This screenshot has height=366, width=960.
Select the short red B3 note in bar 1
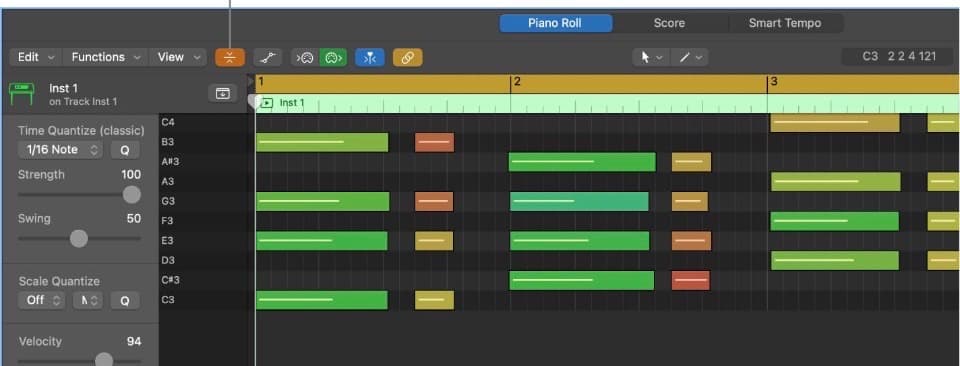tap(435, 143)
